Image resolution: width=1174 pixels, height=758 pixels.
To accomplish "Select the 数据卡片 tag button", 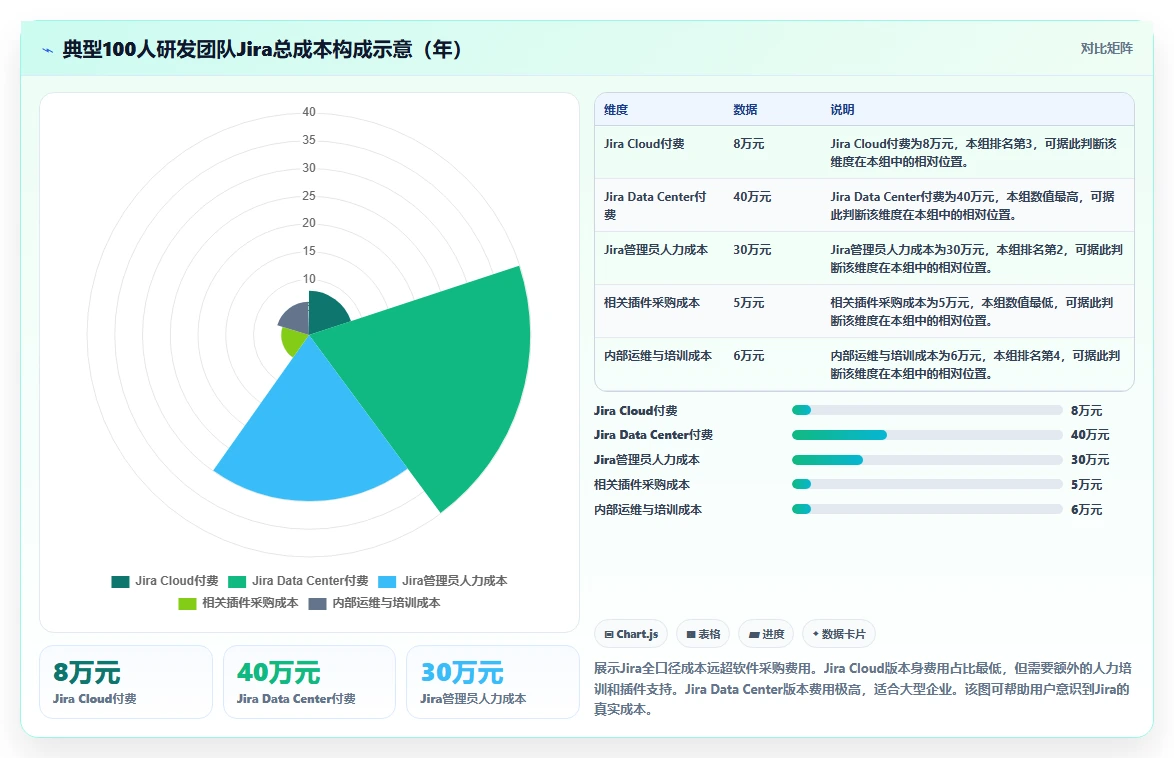I will 839,634.
